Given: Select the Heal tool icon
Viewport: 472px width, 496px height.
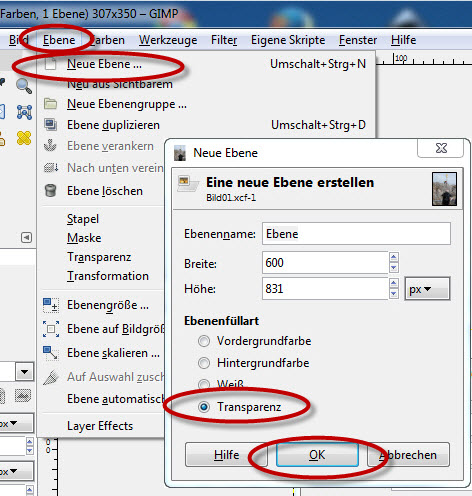Looking at the screenshot, I should point(24,138).
